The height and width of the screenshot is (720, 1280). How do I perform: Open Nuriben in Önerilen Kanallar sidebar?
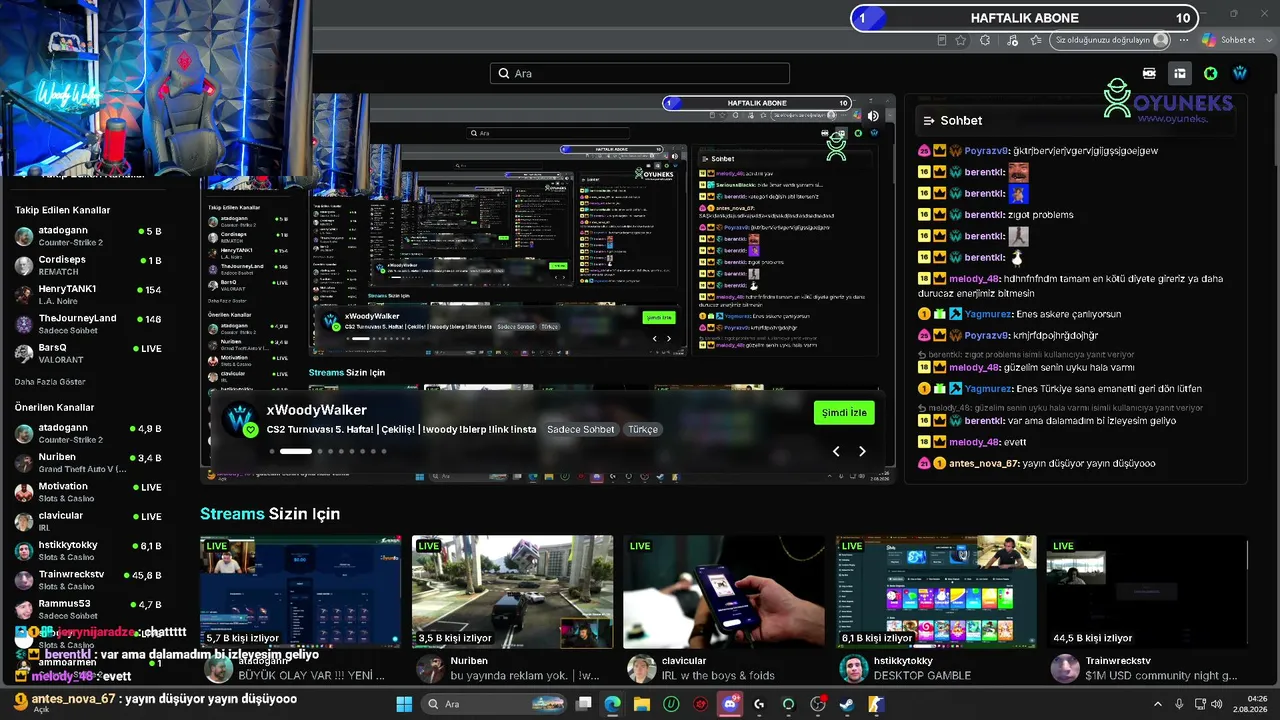(x=88, y=462)
